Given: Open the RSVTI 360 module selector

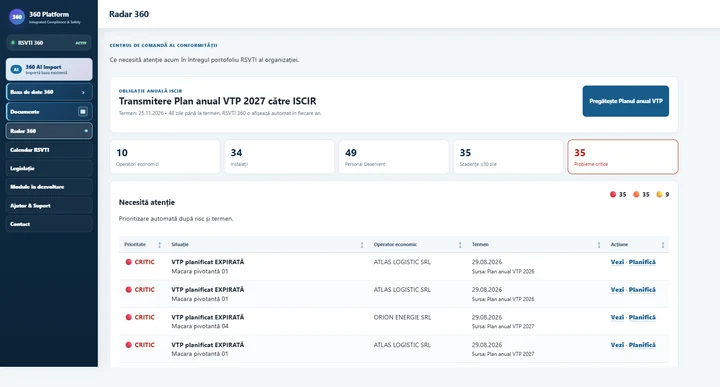Looking at the screenshot, I should point(49,43).
